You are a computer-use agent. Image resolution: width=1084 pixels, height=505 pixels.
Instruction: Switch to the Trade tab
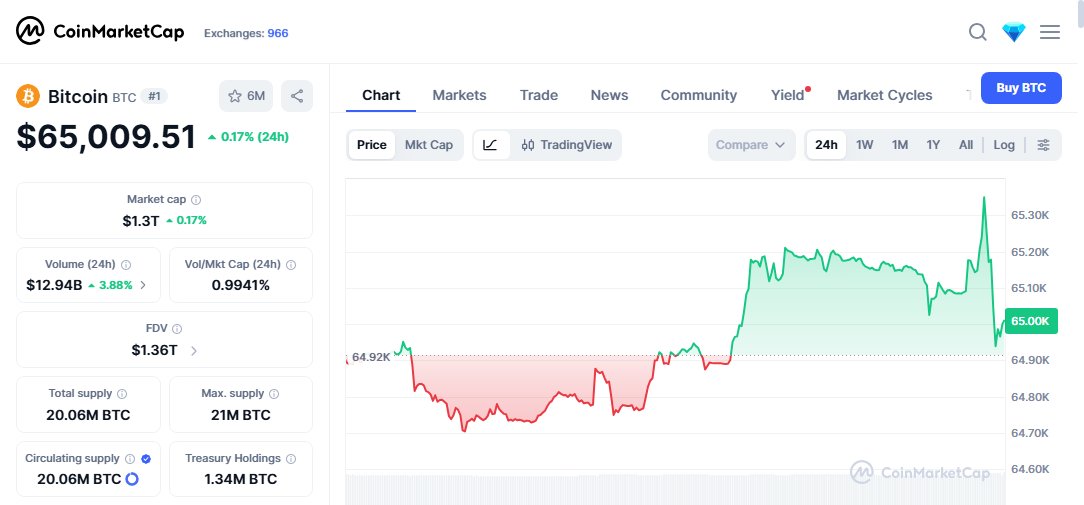(539, 95)
